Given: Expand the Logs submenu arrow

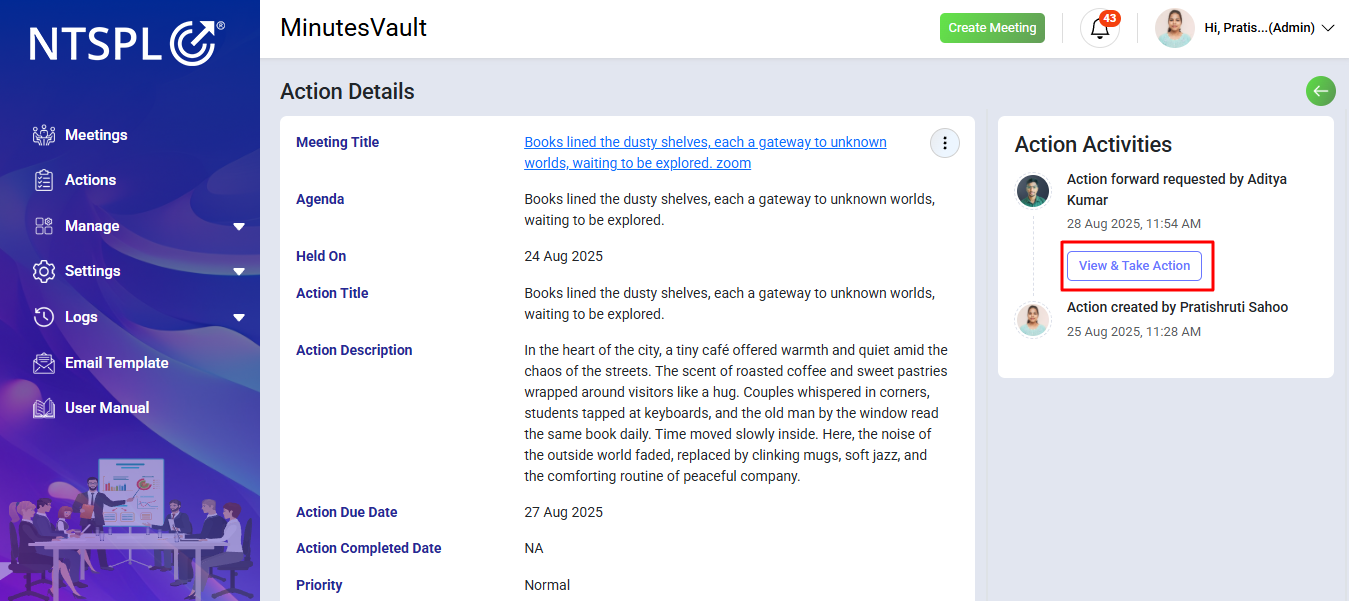Looking at the screenshot, I should pyautogui.click(x=239, y=318).
